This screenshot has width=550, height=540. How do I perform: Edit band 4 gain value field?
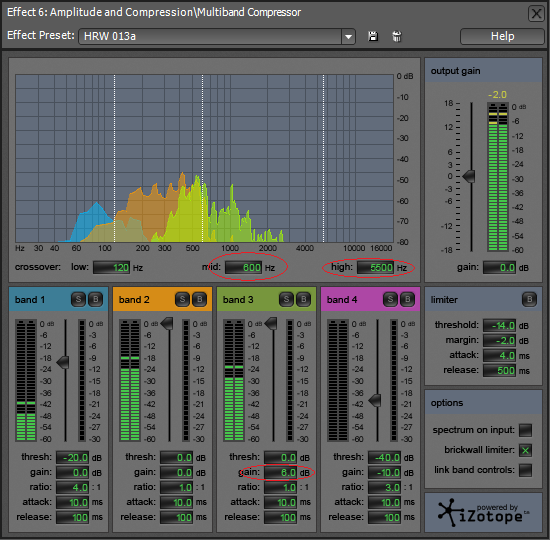(384, 473)
